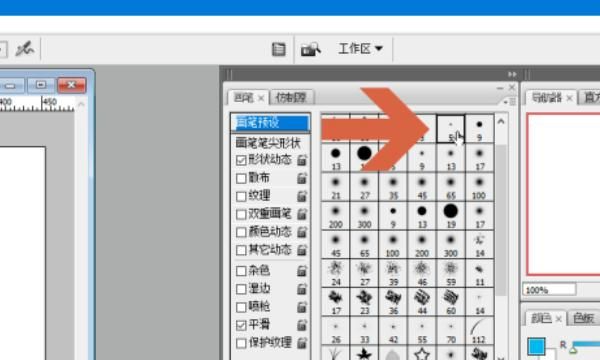Click lock icon beside 散布
Viewport: 600px width, 360px height.
[x=302, y=178]
